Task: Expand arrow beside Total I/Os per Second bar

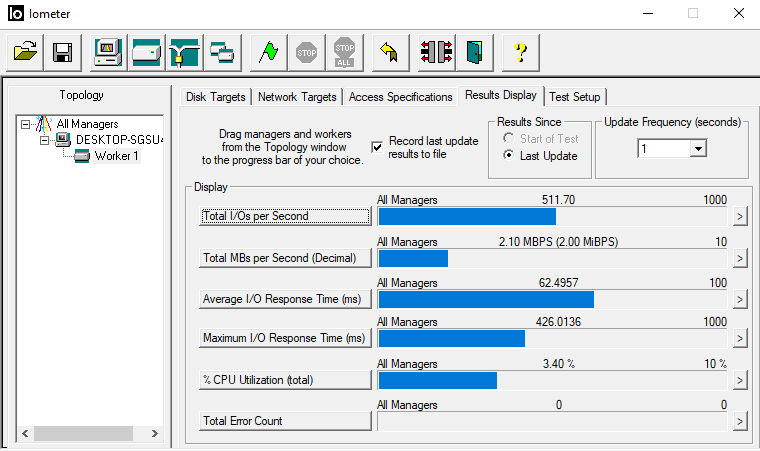Action: (x=740, y=216)
